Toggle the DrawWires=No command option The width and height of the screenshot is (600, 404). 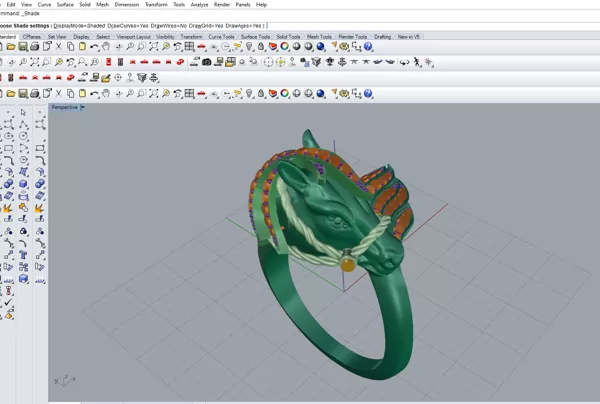169,26
